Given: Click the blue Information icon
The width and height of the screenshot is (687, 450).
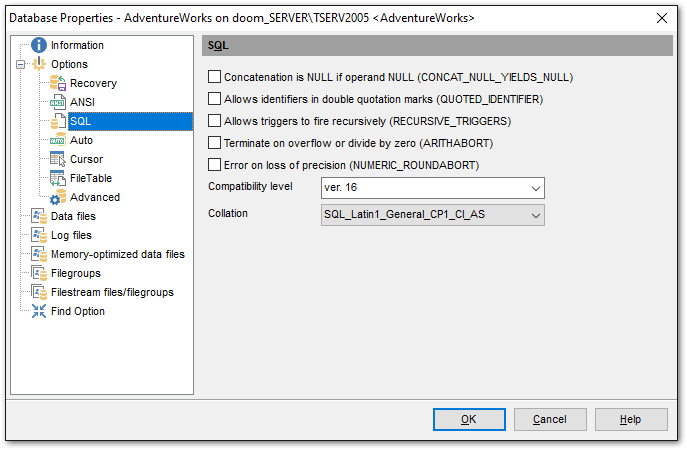Looking at the screenshot, I should point(39,45).
